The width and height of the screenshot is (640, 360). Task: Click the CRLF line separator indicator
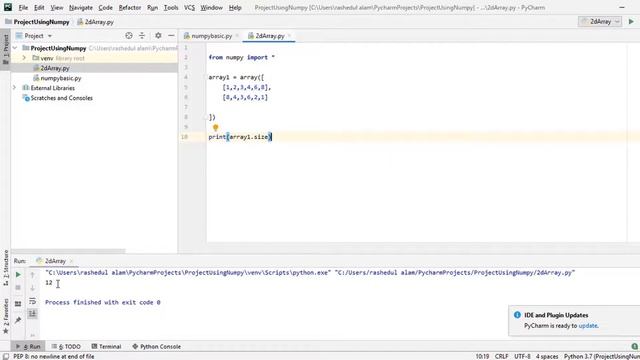tap(502, 356)
